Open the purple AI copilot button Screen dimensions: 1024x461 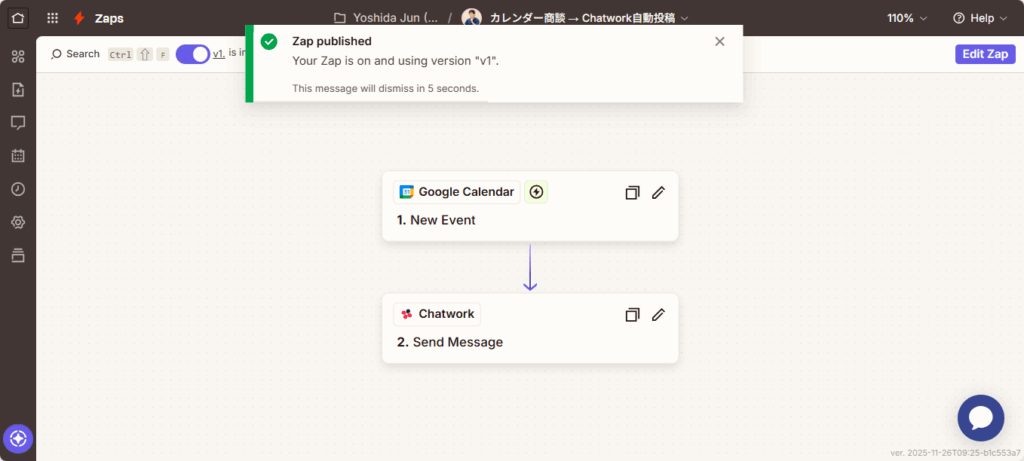coord(18,438)
